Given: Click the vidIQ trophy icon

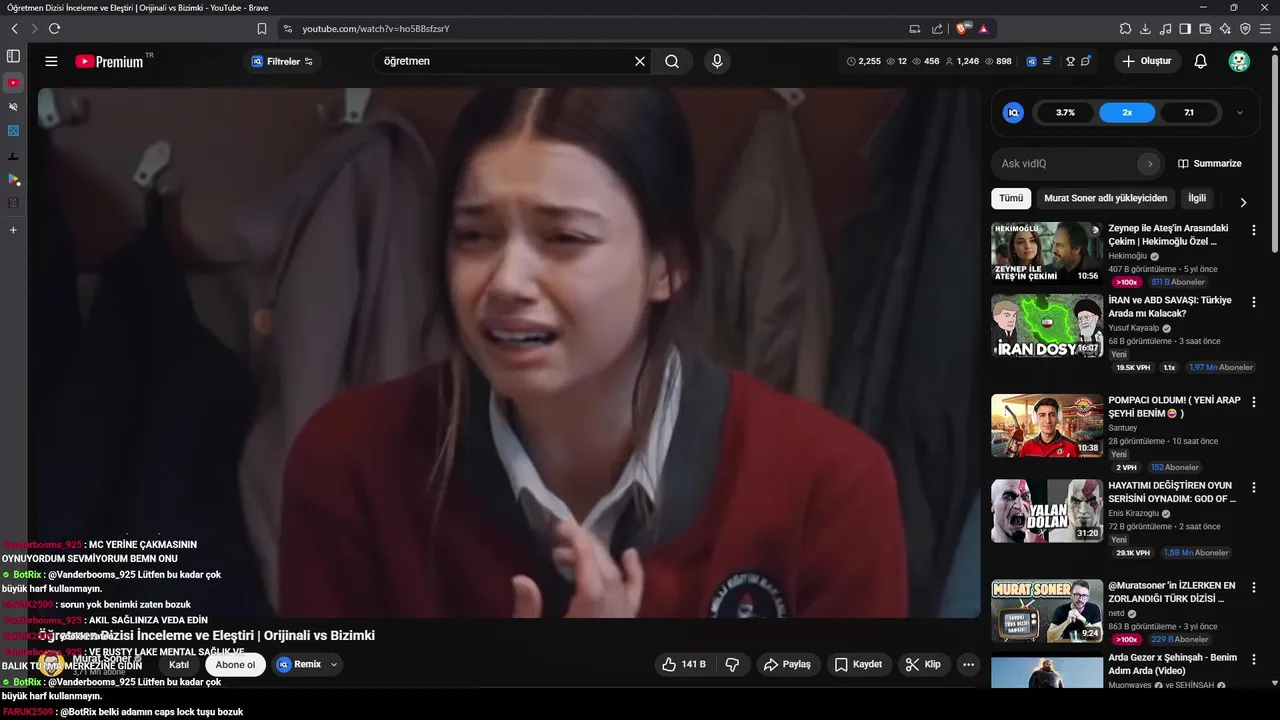Looking at the screenshot, I should point(1070,61).
